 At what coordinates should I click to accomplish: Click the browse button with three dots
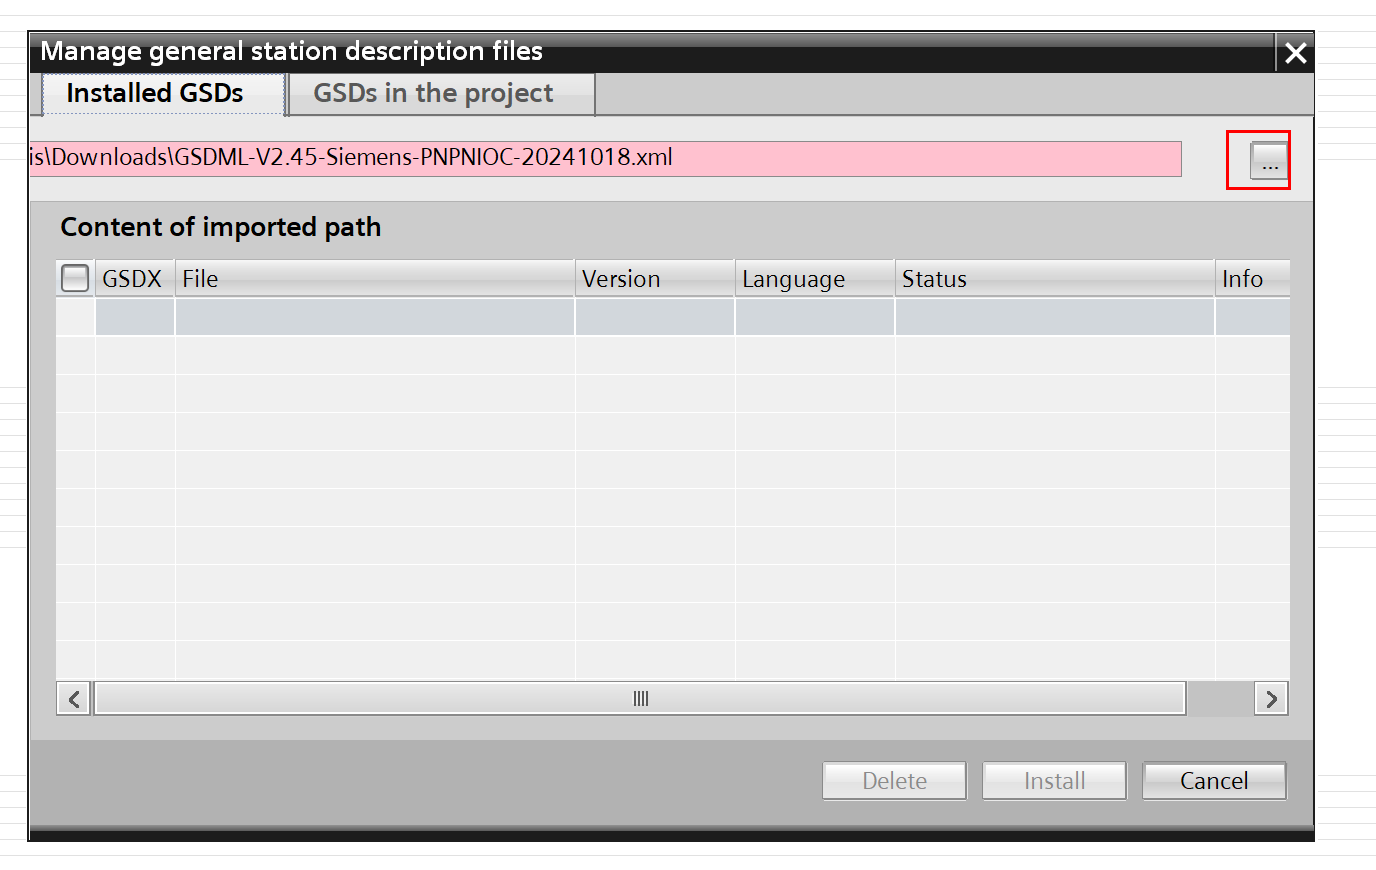pyautogui.click(x=1268, y=160)
